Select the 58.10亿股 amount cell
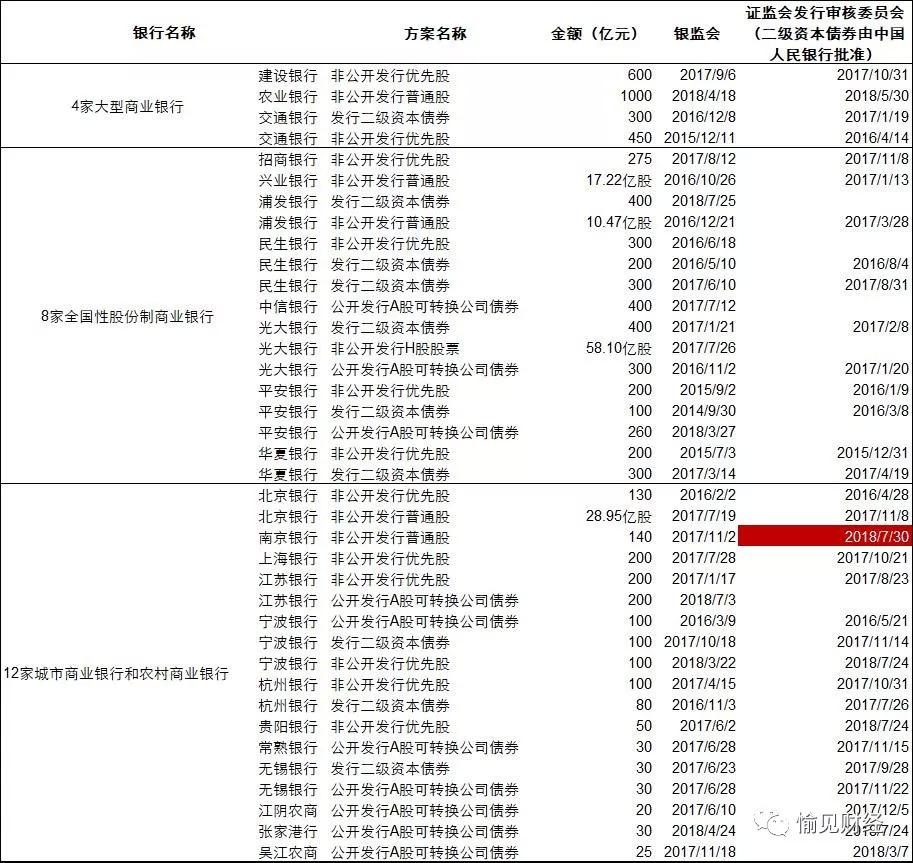 [619, 348]
